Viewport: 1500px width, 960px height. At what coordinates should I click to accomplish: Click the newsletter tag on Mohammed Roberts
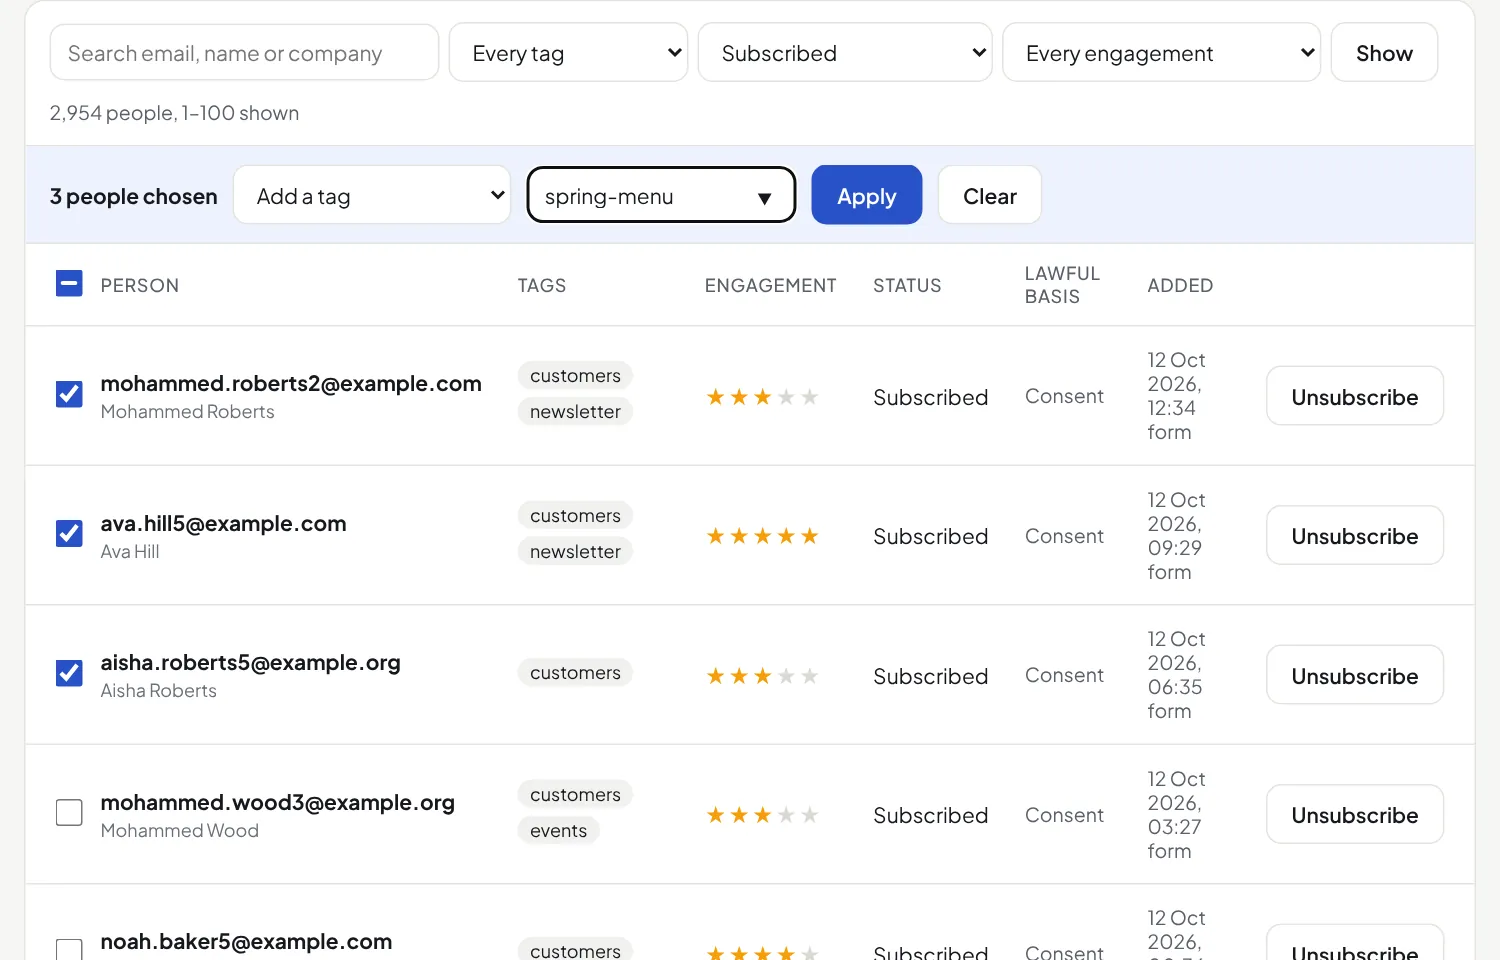[x=575, y=412]
